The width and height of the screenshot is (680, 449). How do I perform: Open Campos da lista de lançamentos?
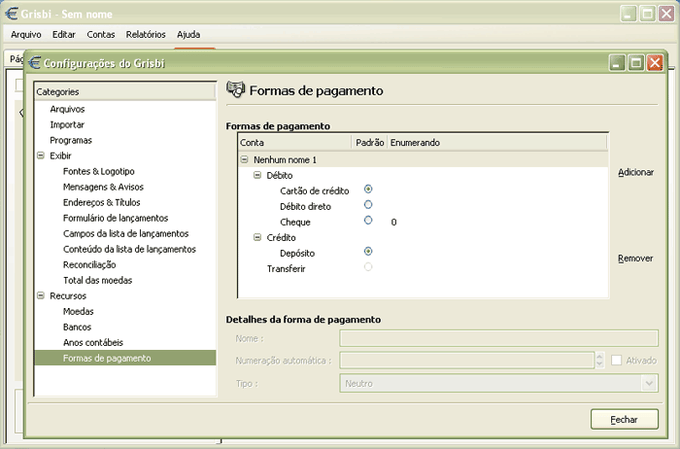(126, 234)
